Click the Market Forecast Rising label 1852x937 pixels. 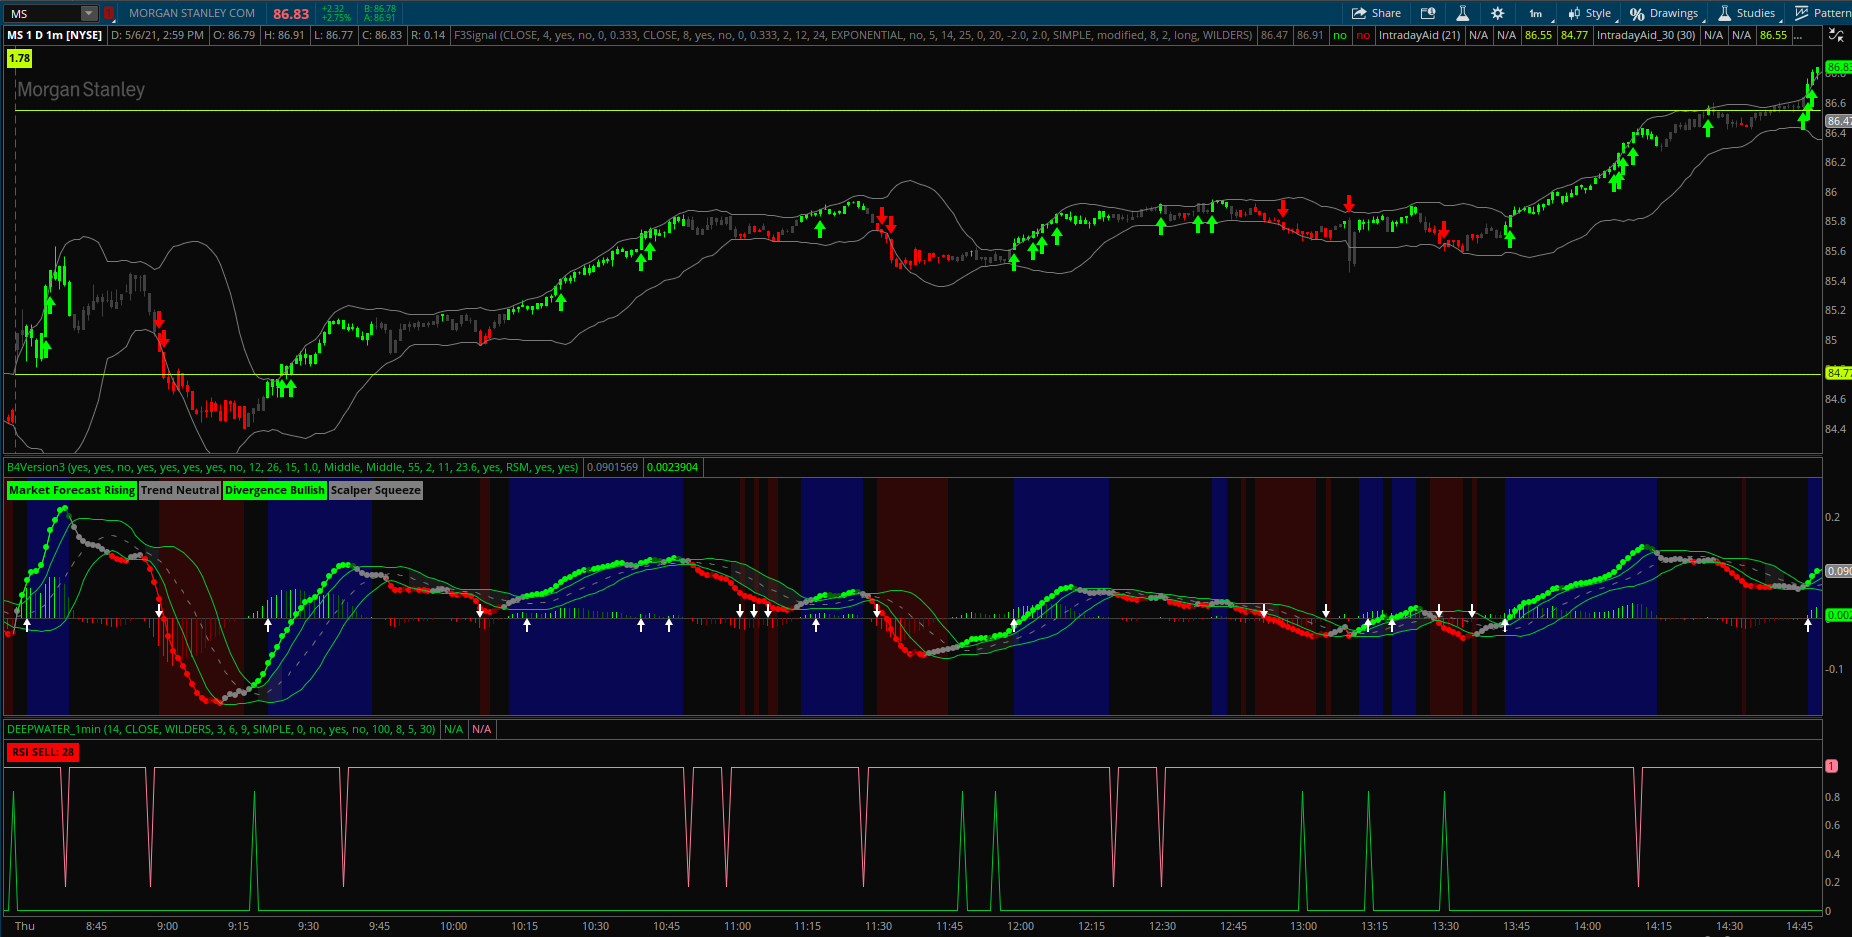71,490
